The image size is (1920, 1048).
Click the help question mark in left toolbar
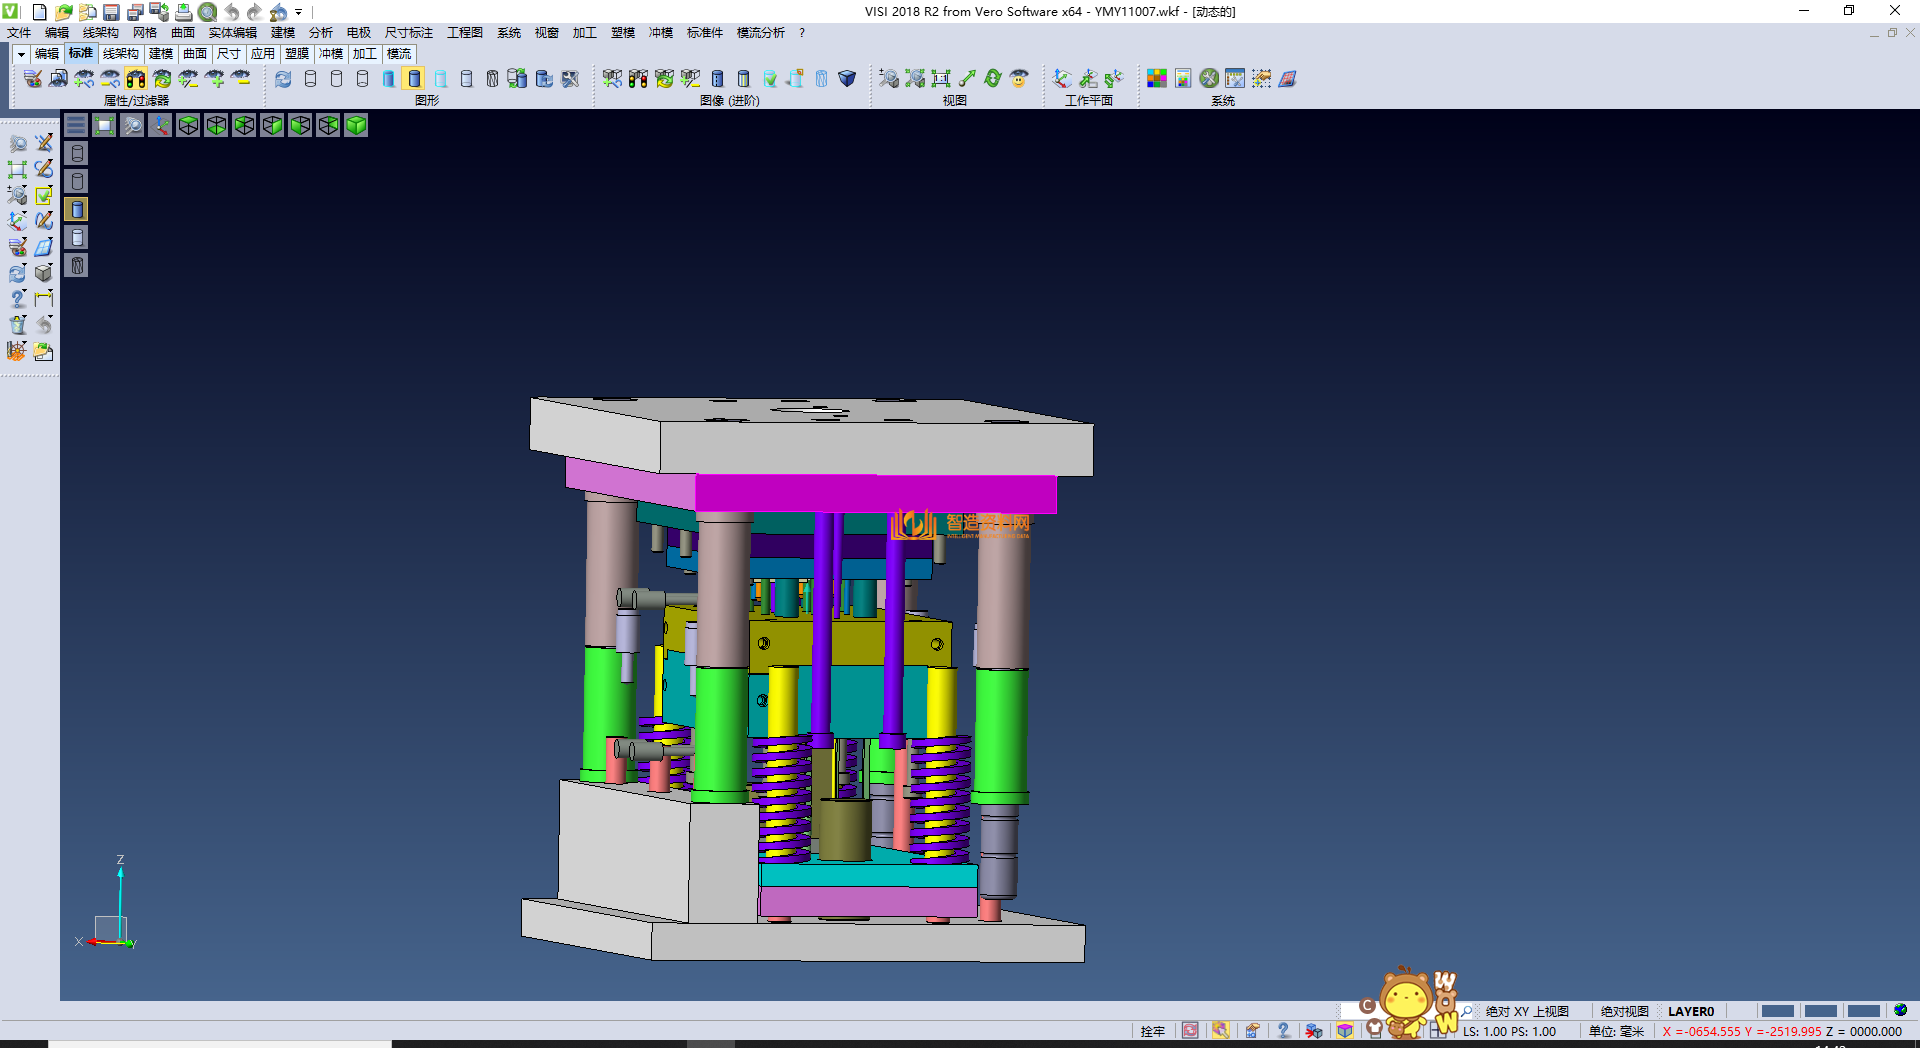[x=17, y=299]
